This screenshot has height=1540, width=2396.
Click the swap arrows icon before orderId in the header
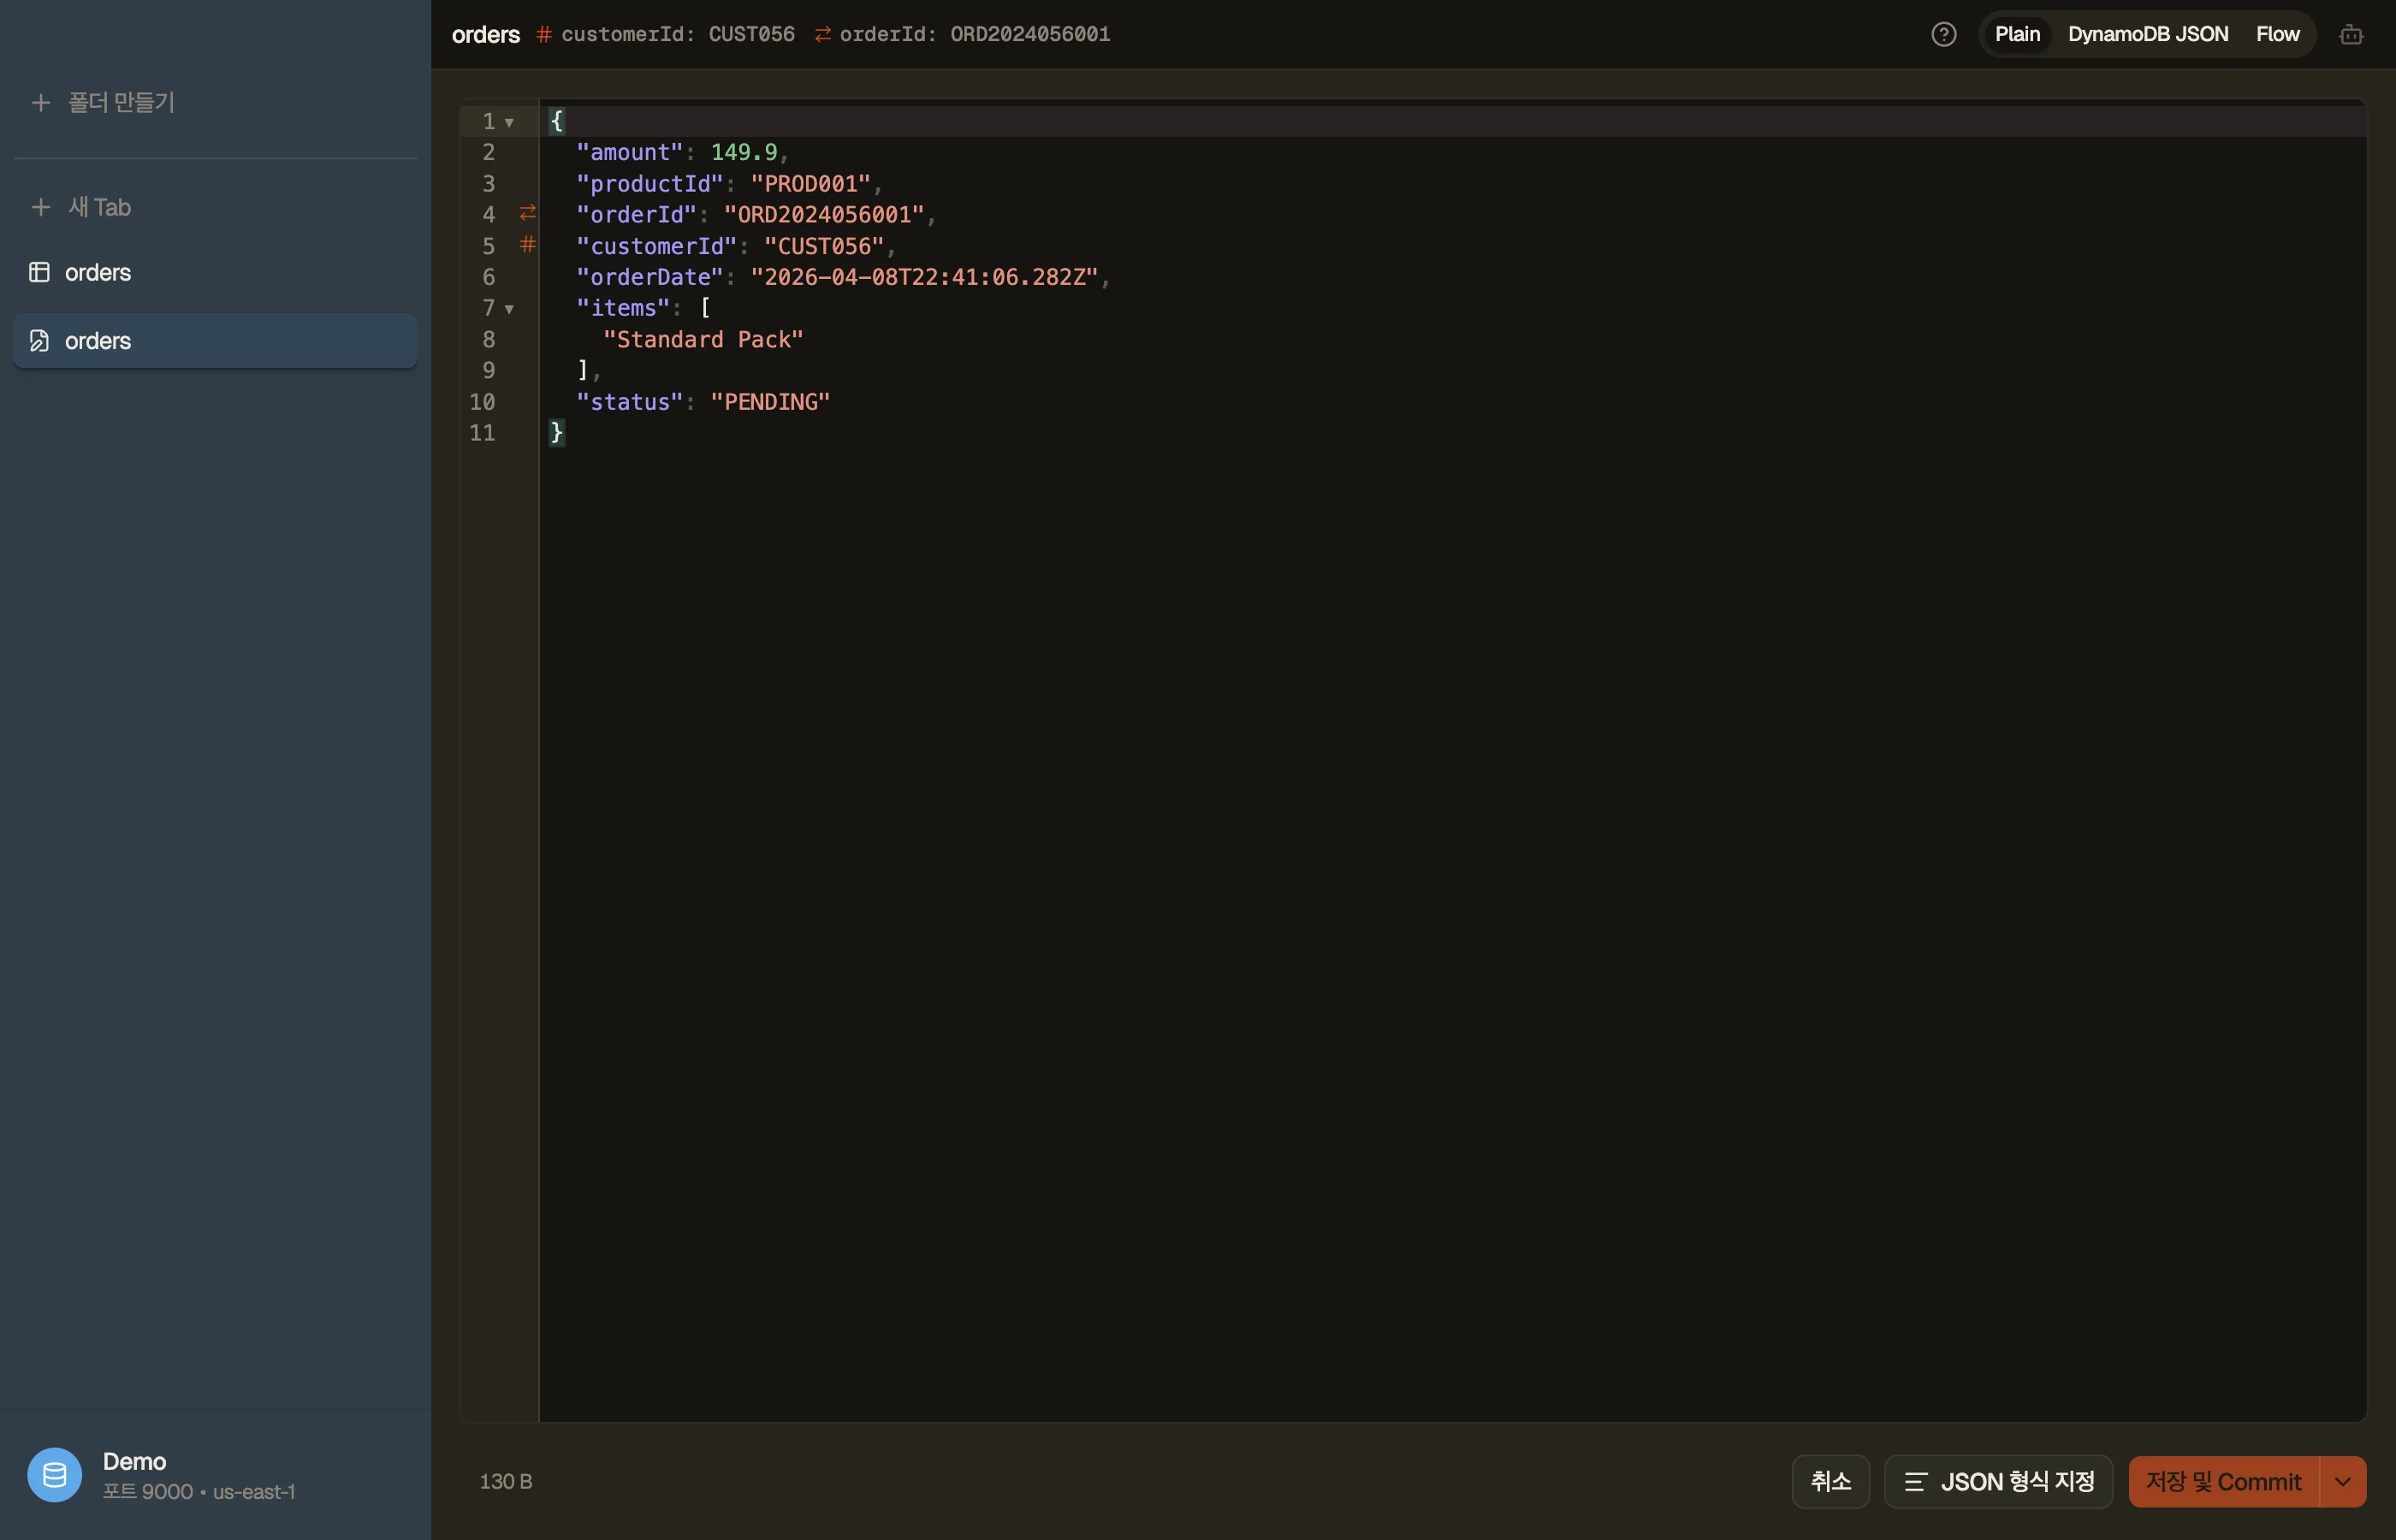pos(823,35)
